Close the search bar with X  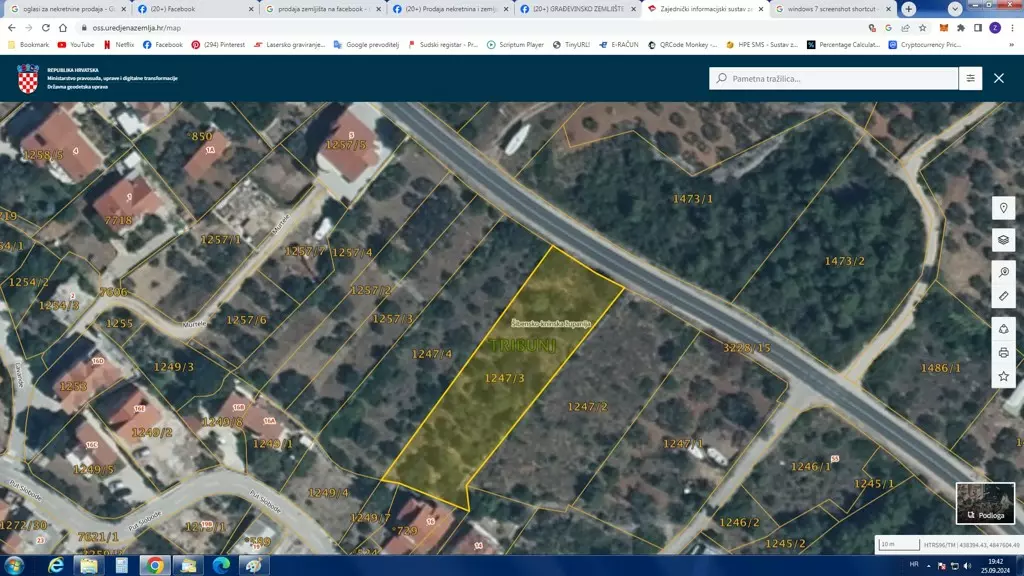pyautogui.click(x=998, y=78)
